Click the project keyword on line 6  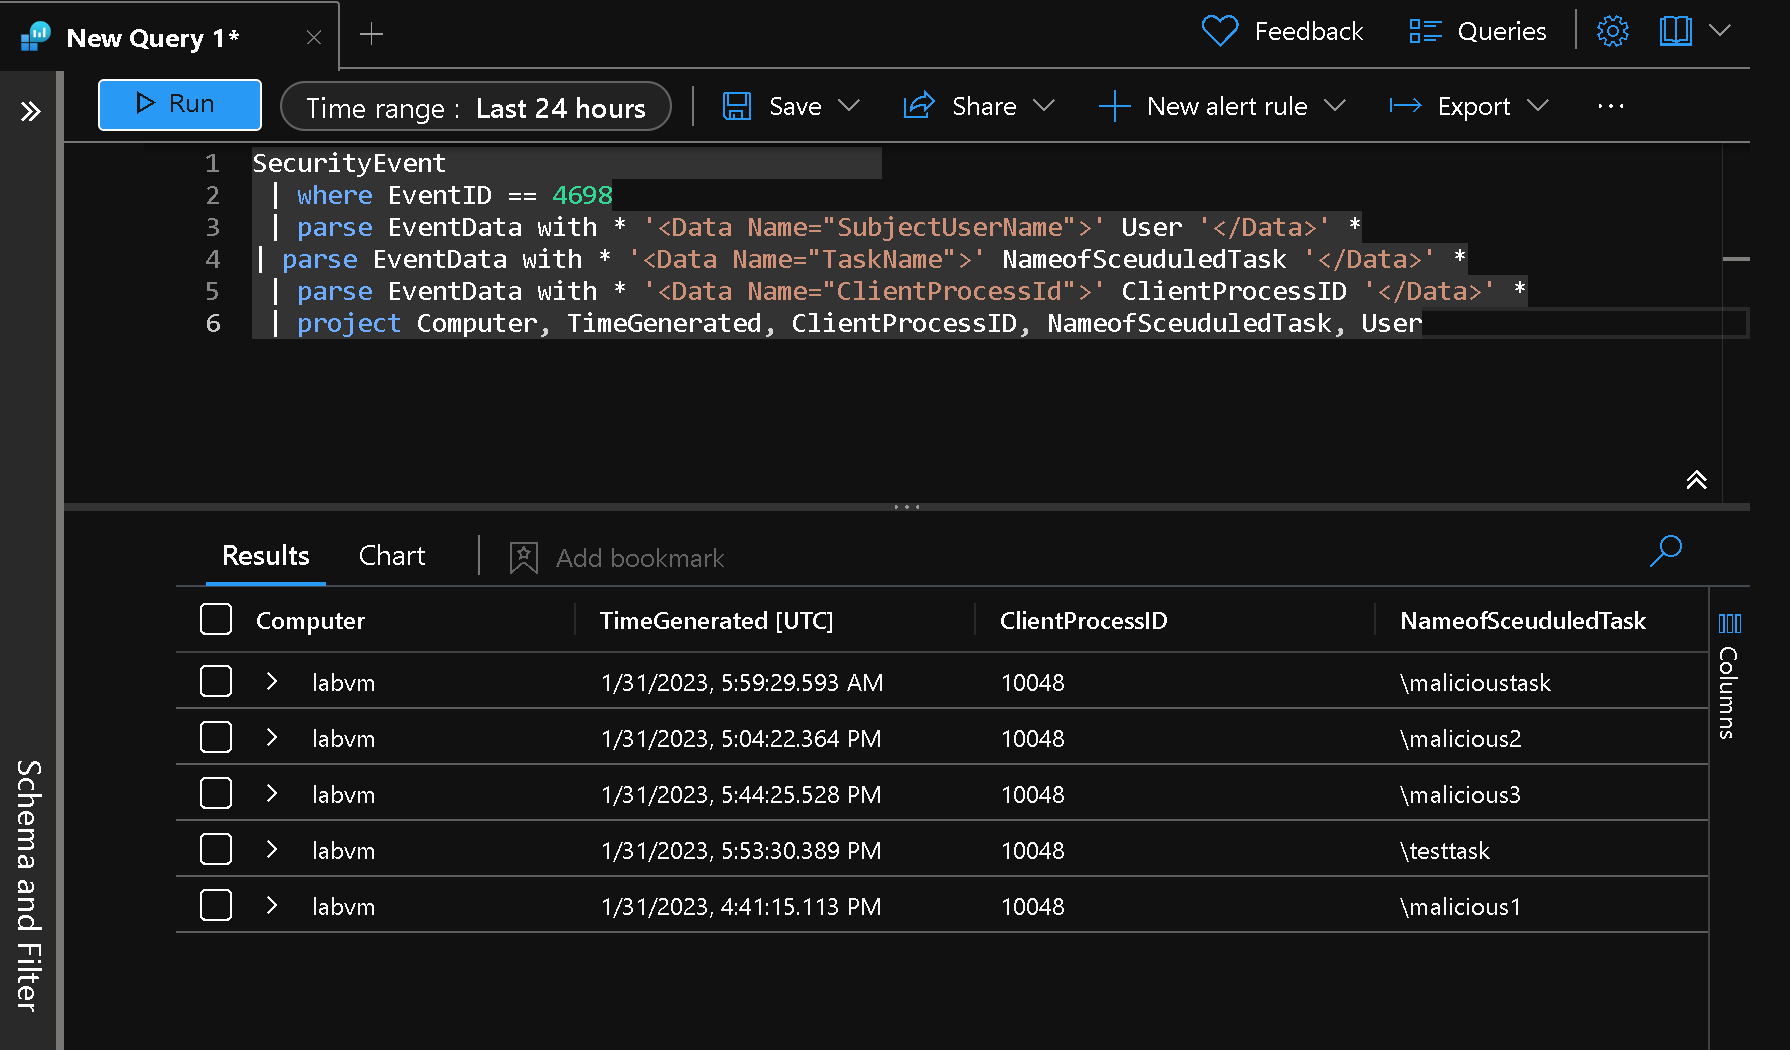tap(348, 323)
